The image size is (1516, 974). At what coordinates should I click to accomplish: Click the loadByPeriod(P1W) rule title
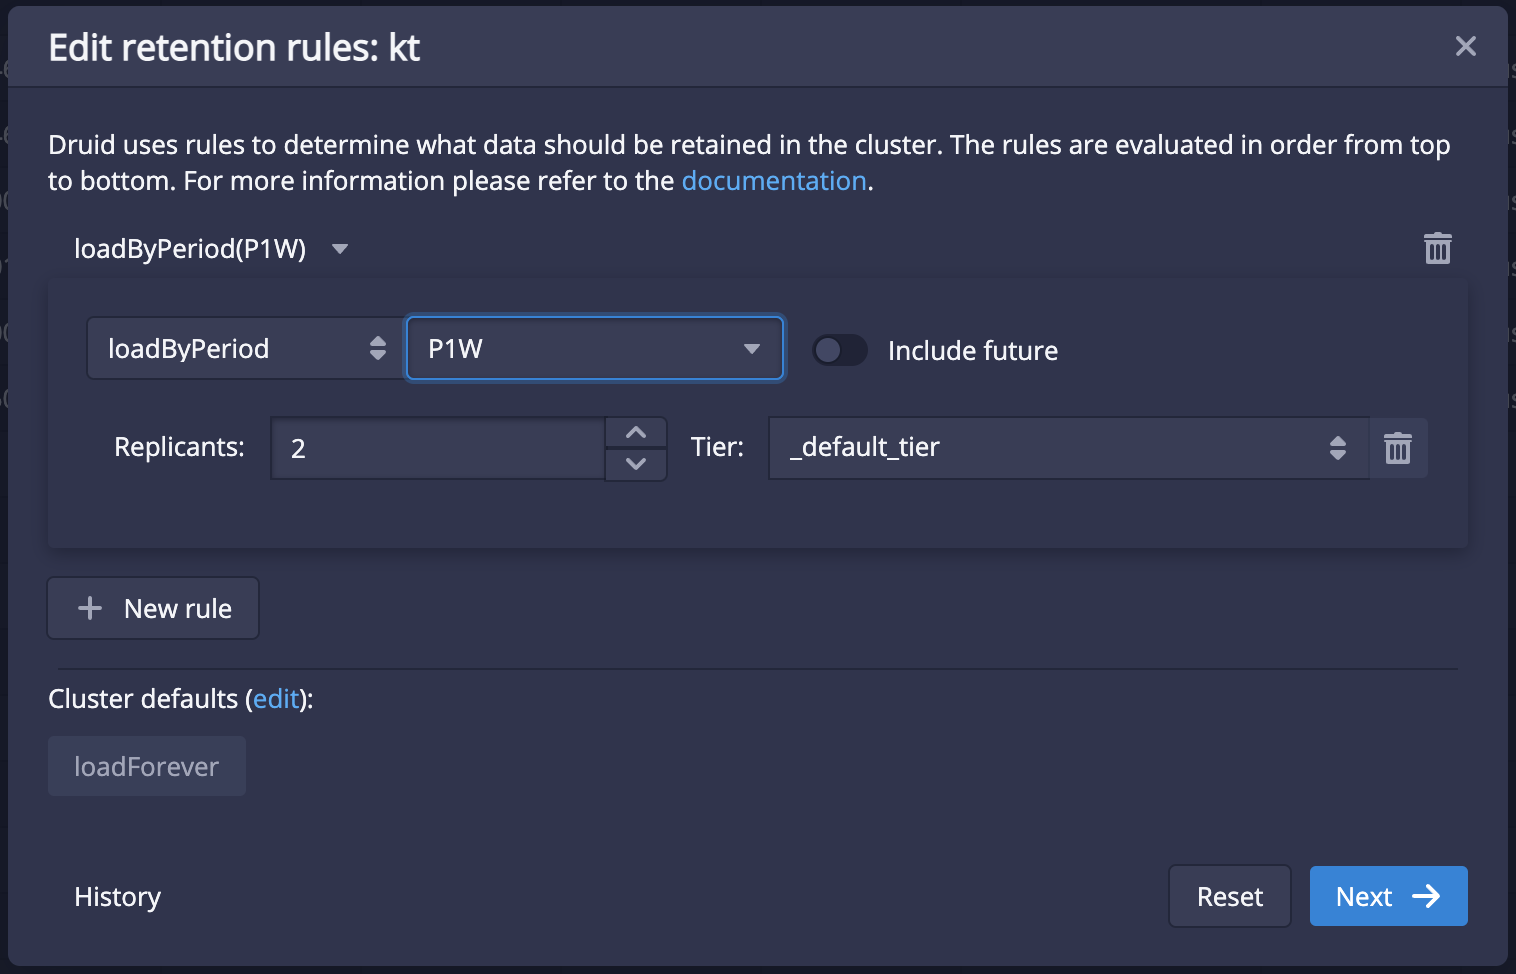(190, 249)
